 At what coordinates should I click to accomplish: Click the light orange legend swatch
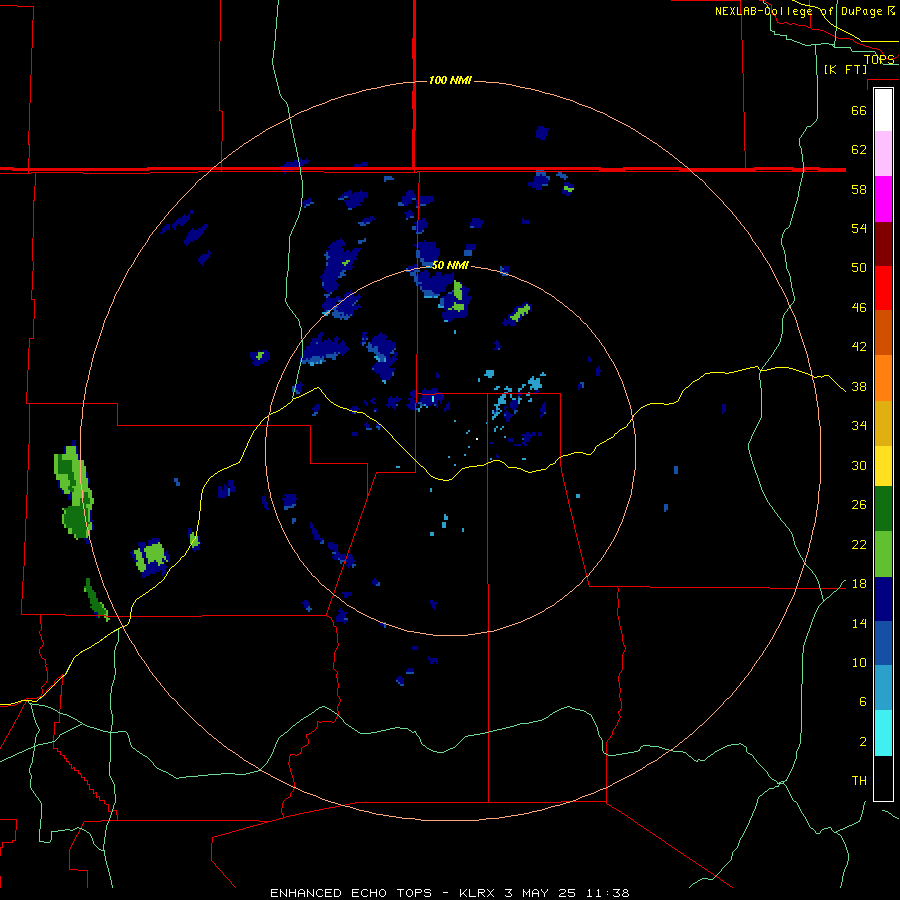click(883, 378)
